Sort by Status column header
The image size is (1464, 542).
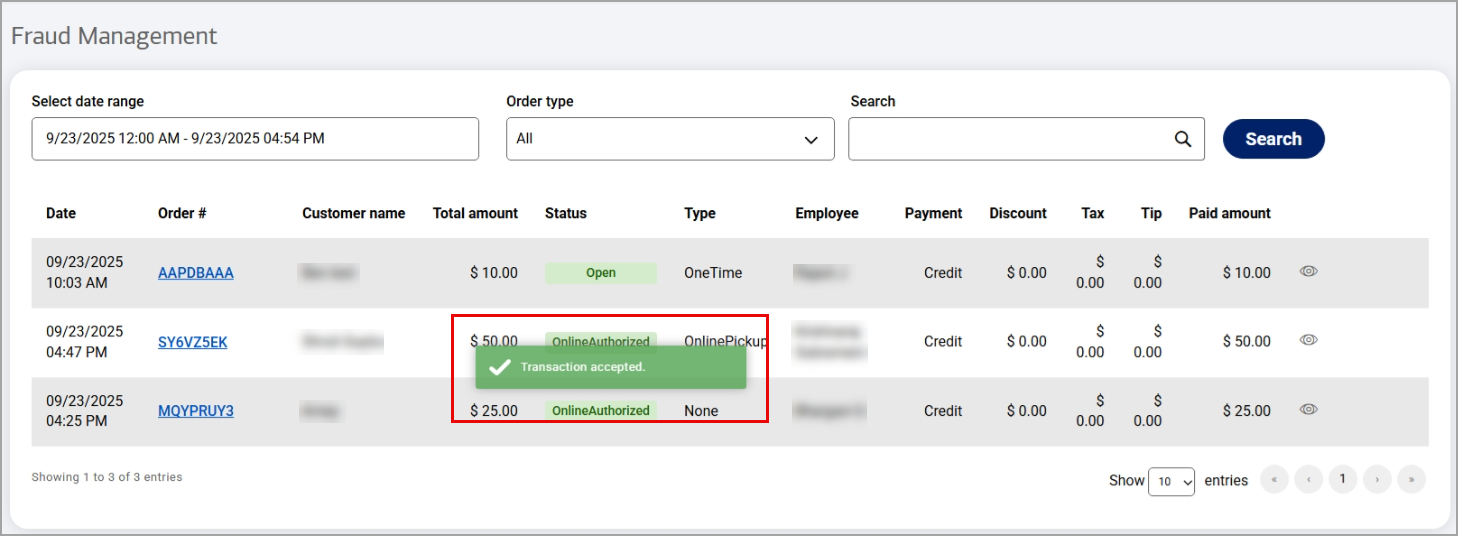pyautogui.click(x=566, y=213)
